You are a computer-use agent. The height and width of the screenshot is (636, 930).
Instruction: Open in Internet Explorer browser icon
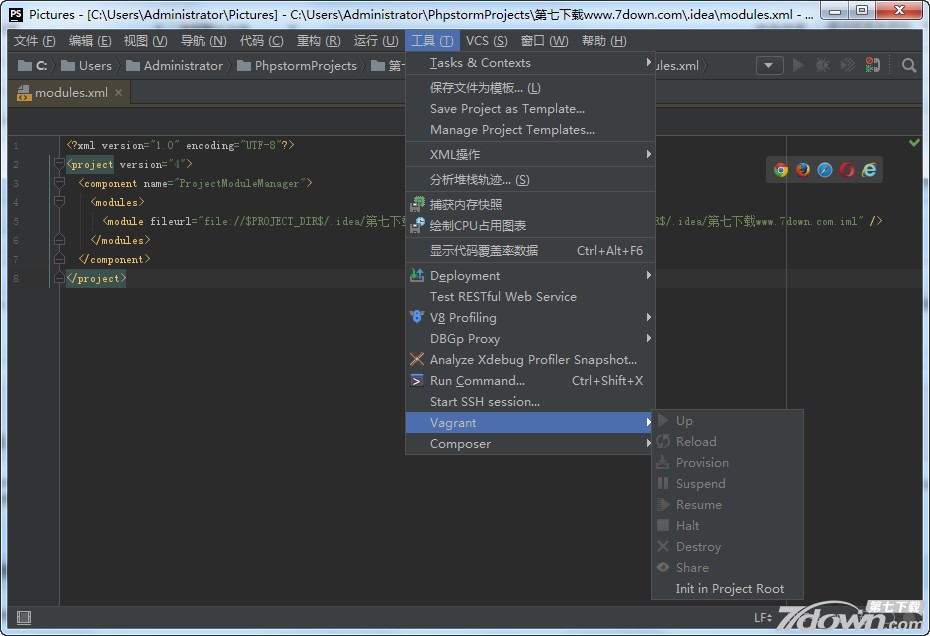tap(869, 170)
